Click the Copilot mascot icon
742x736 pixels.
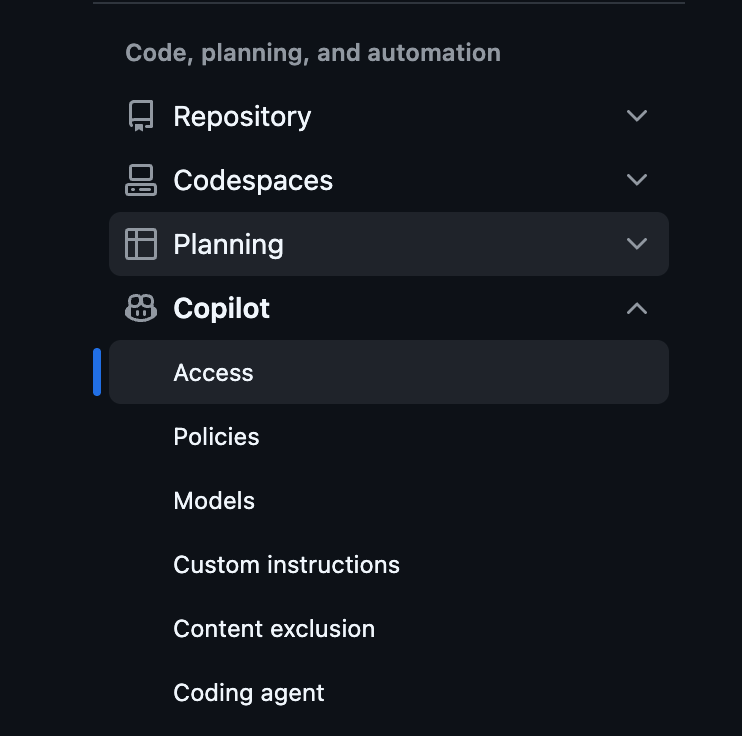(141, 309)
